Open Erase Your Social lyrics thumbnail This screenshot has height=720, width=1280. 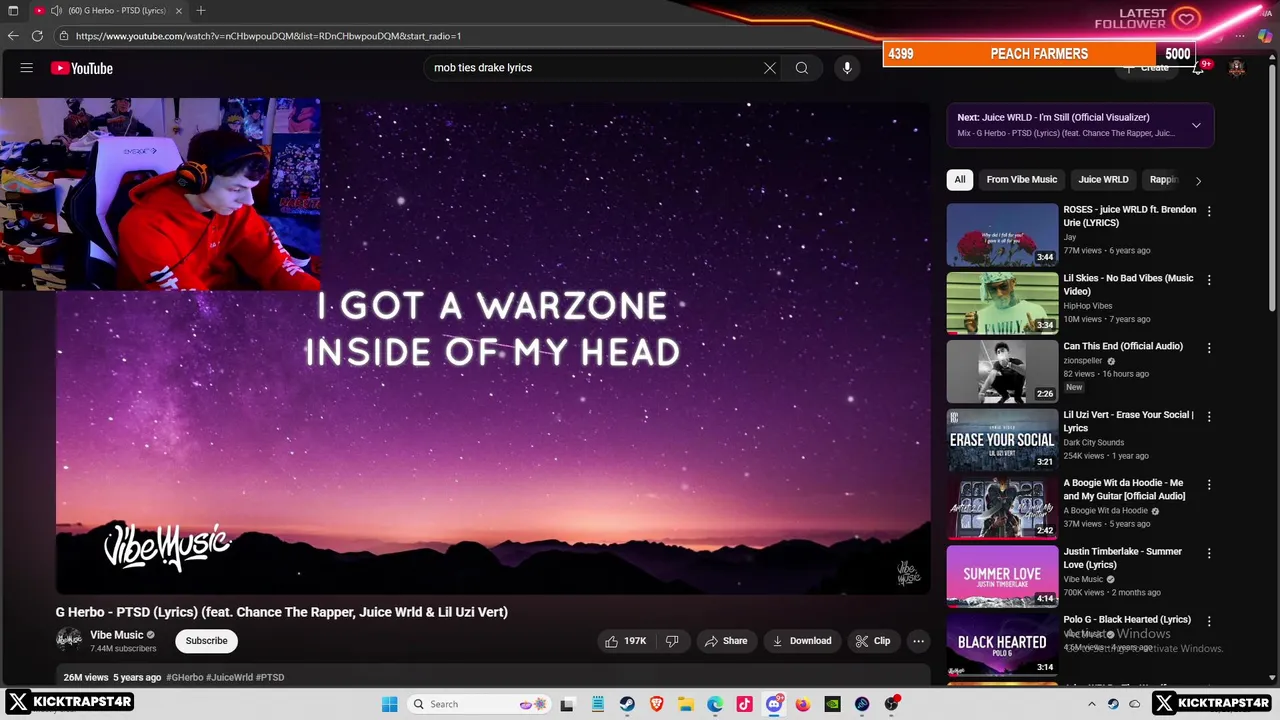1002,440
